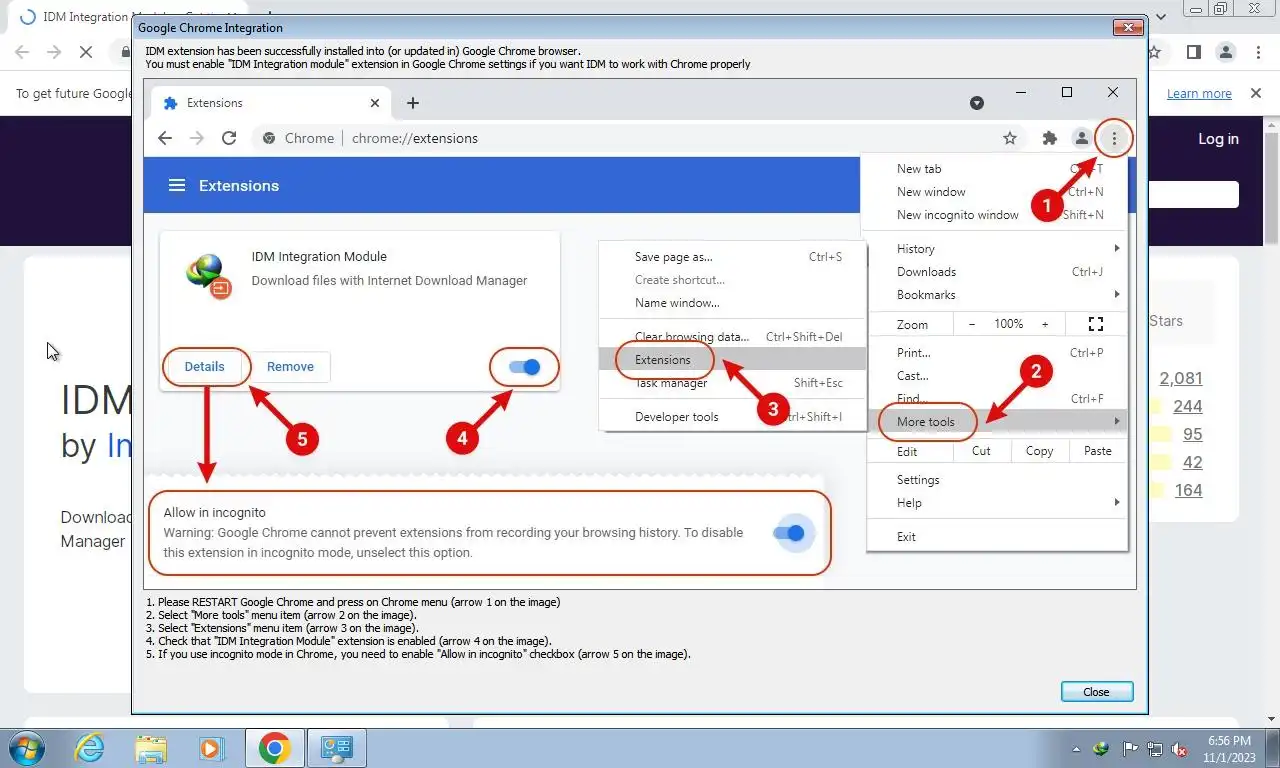Click the back arrow in background Chrome
Image resolution: width=1280 pixels, height=768 pixels.
pos(22,52)
